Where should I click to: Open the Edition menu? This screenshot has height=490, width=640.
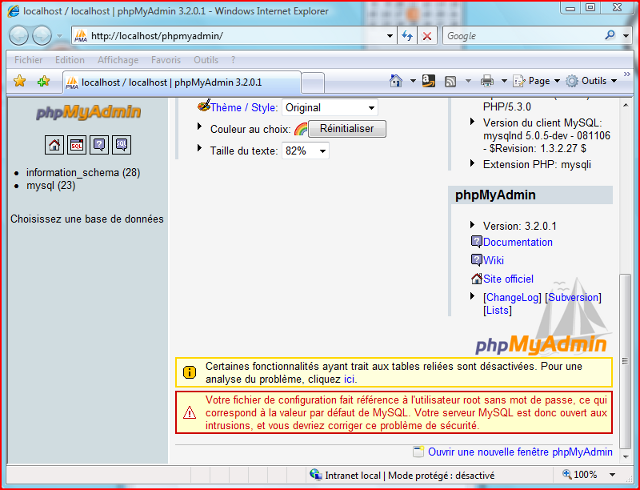tap(70, 60)
